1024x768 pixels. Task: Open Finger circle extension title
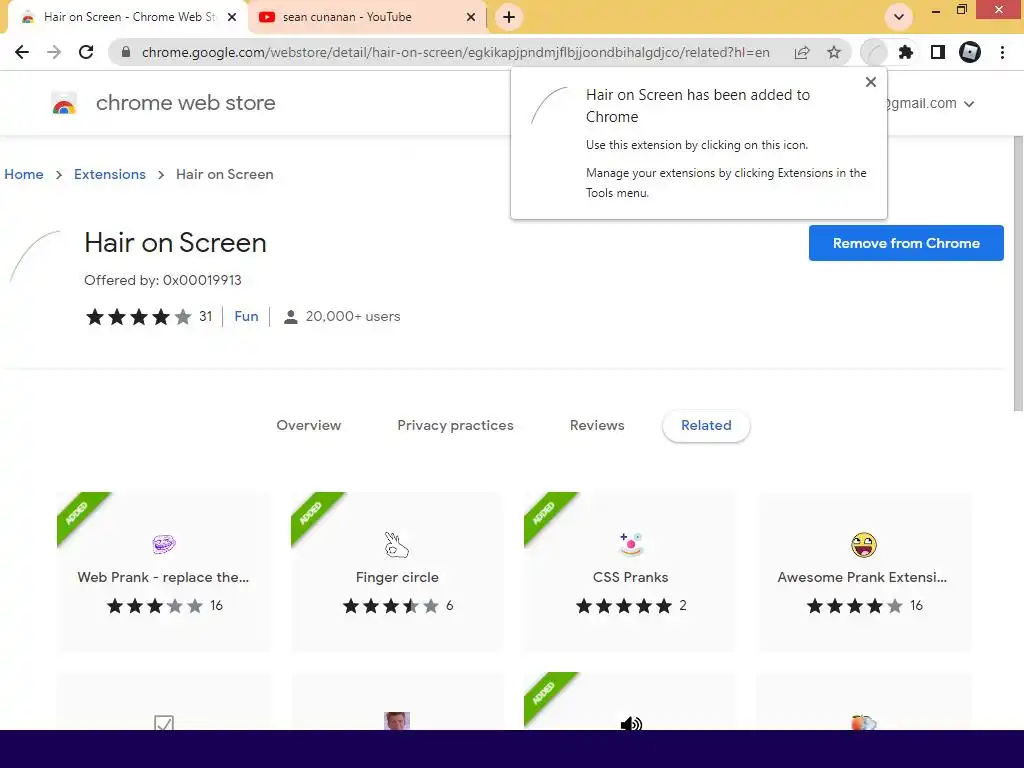(x=397, y=577)
